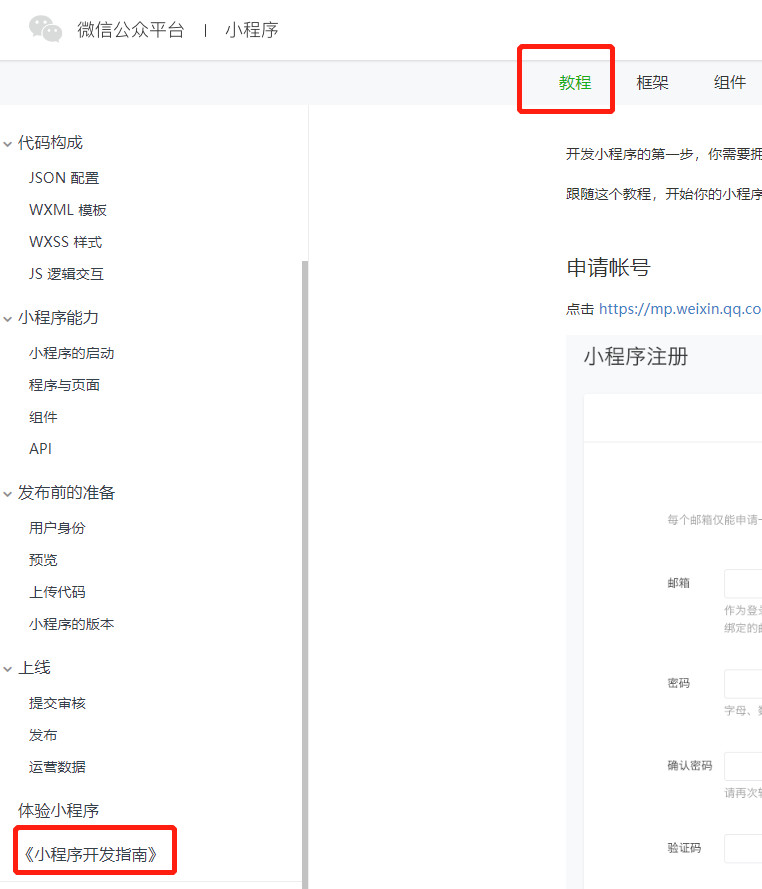
Task: Open 上传代码 in the sidebar
Action: tap(57, 592)
